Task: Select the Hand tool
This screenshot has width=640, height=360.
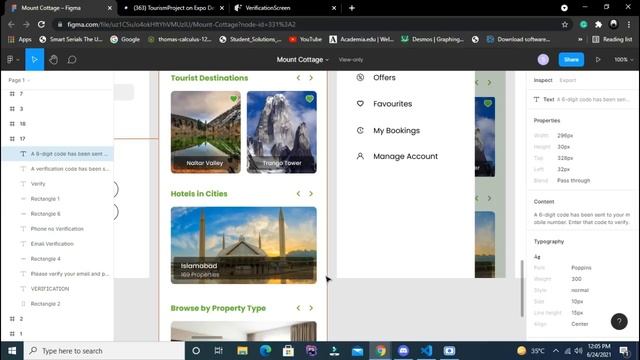Action: point(53,60)
